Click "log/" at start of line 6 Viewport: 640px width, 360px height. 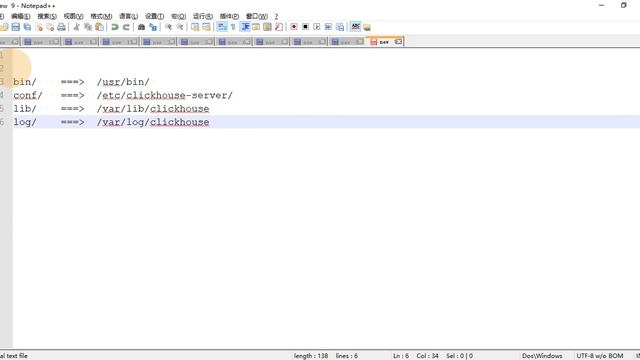(x=25, y=122)
